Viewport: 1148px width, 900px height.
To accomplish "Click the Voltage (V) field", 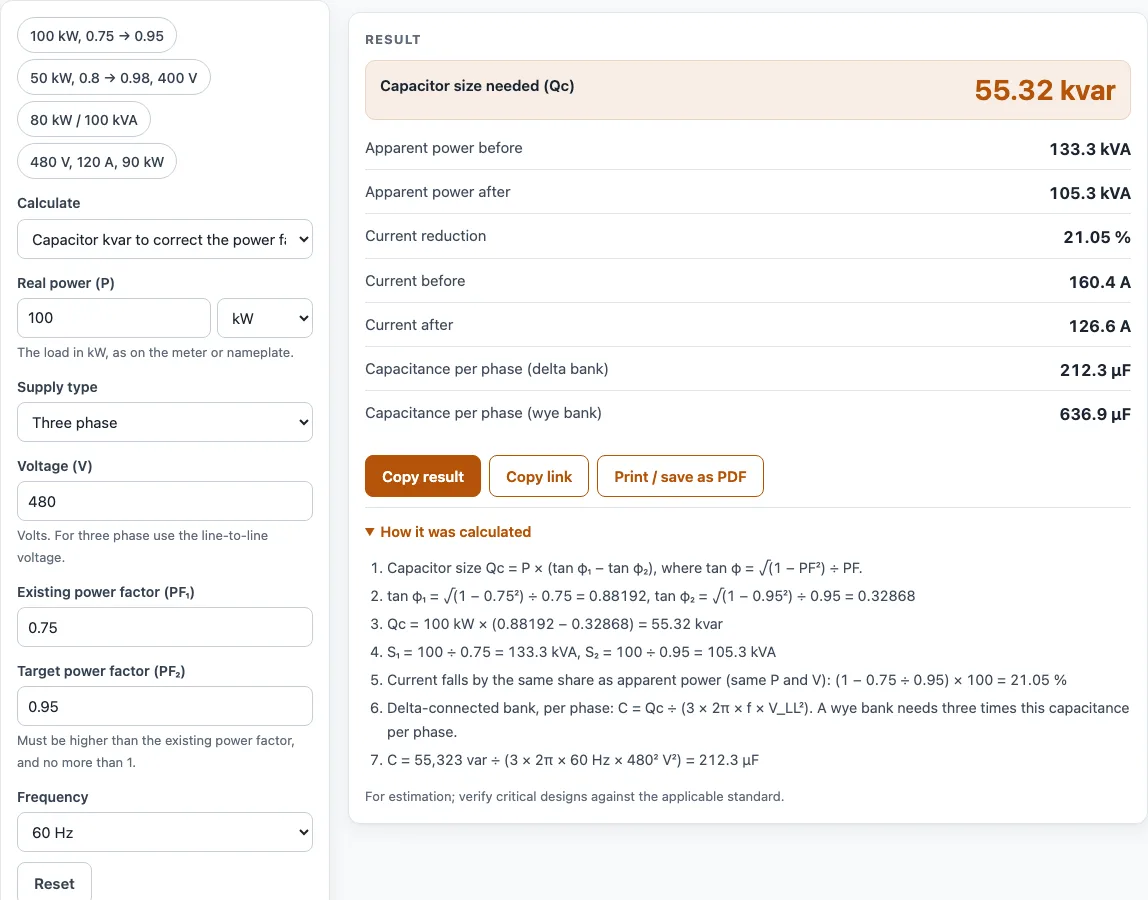I will [x=165, y=501].
